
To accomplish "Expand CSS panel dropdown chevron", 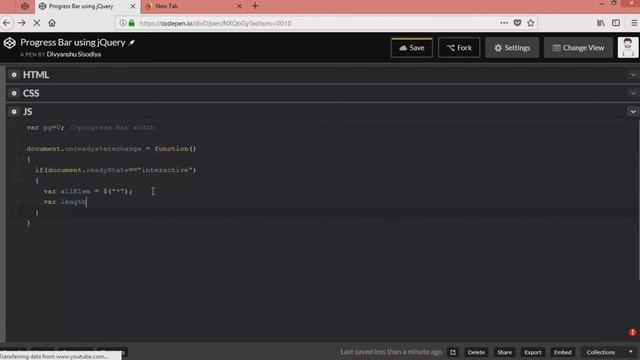I will click(633, 93).
